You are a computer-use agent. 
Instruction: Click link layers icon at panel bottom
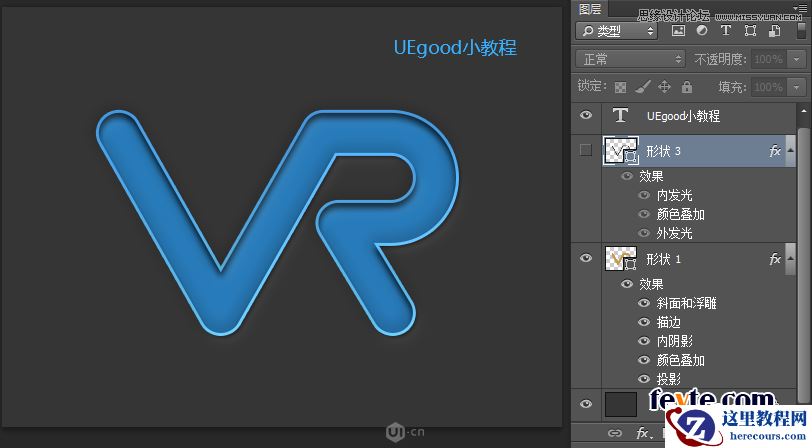click(x=615, y=433)
